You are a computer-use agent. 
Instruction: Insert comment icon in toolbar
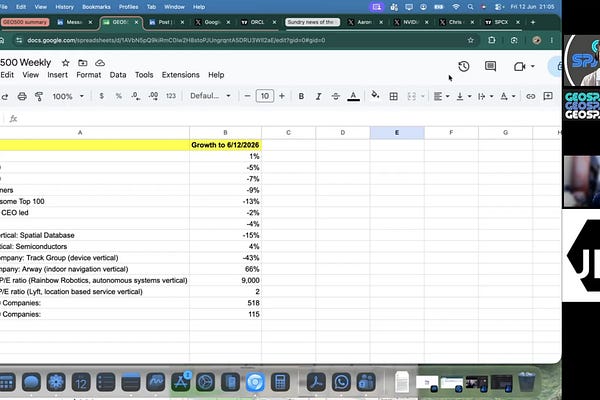[548, 96]
